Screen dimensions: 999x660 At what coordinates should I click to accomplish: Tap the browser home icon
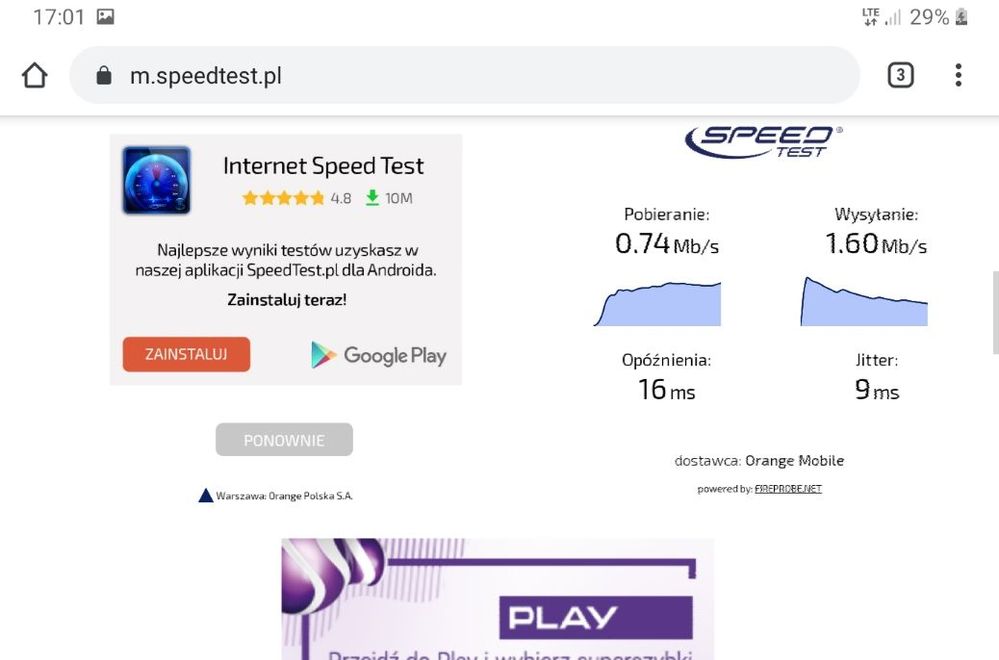click(x=34, y=74)
